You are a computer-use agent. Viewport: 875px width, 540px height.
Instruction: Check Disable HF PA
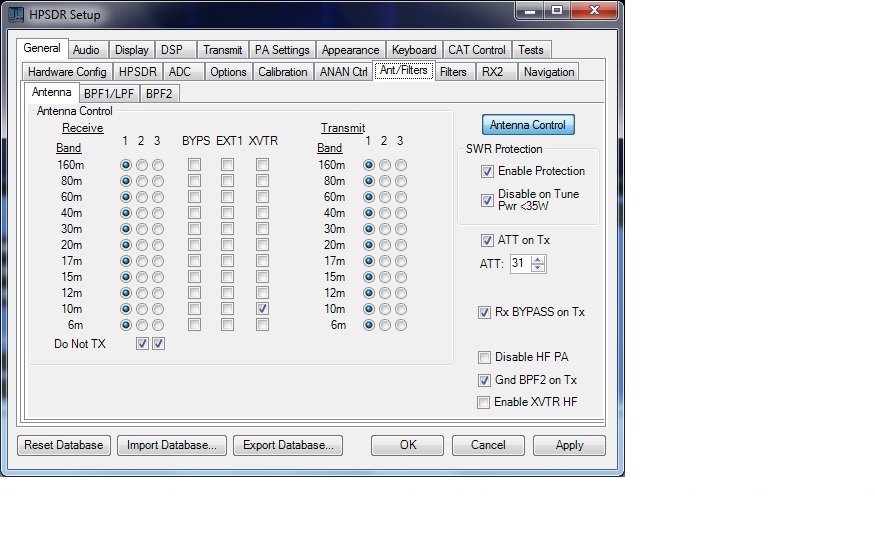[x=484, y=357]
